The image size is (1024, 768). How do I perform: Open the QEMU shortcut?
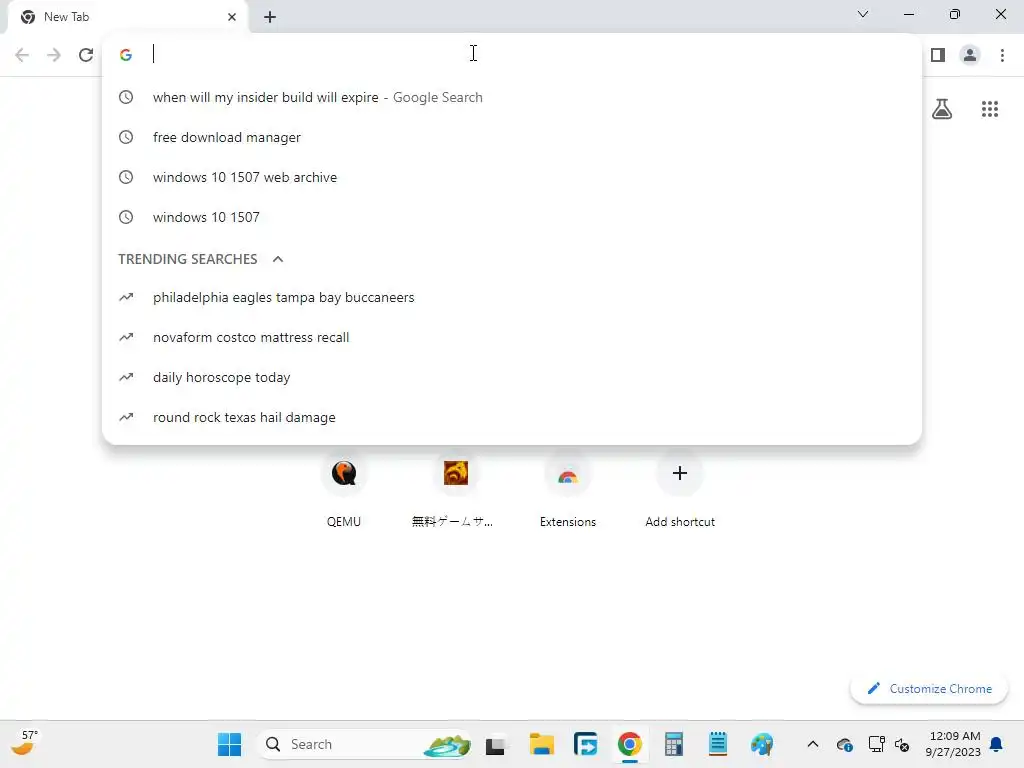coord(344,490)
